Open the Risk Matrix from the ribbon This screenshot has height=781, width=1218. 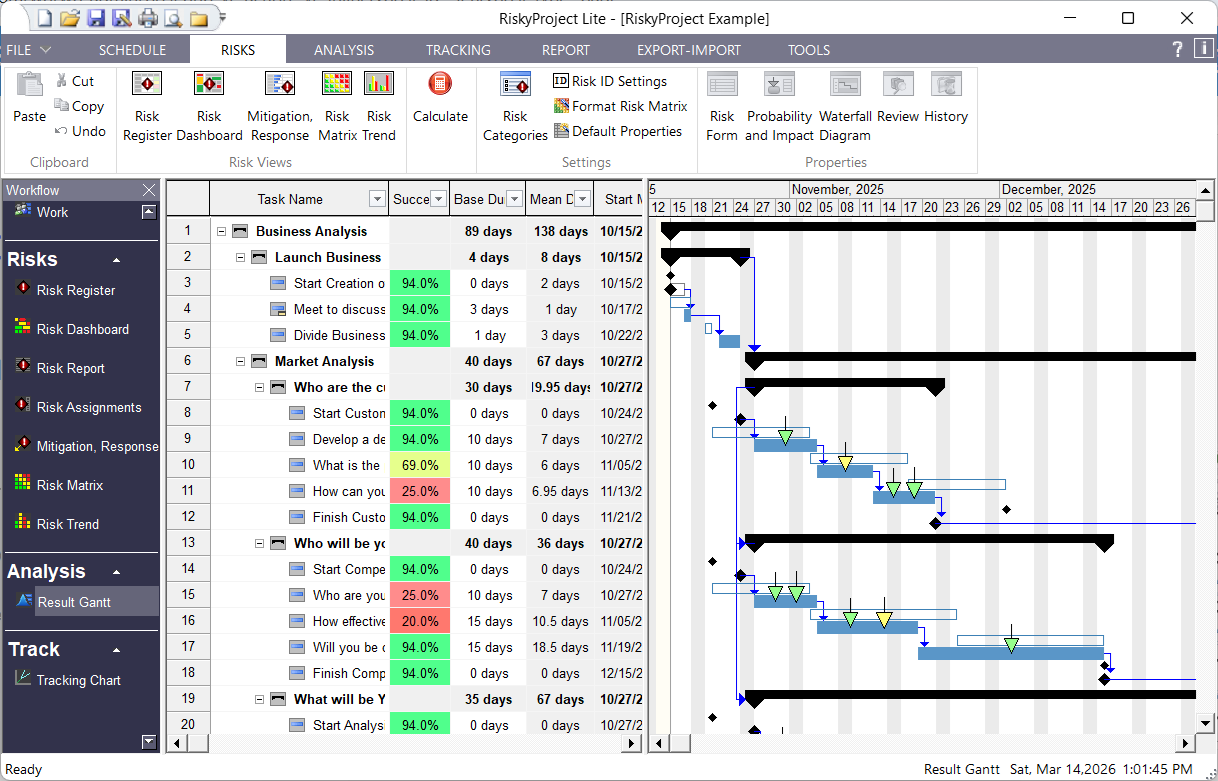pyautogui.click(x=337, y=104)
